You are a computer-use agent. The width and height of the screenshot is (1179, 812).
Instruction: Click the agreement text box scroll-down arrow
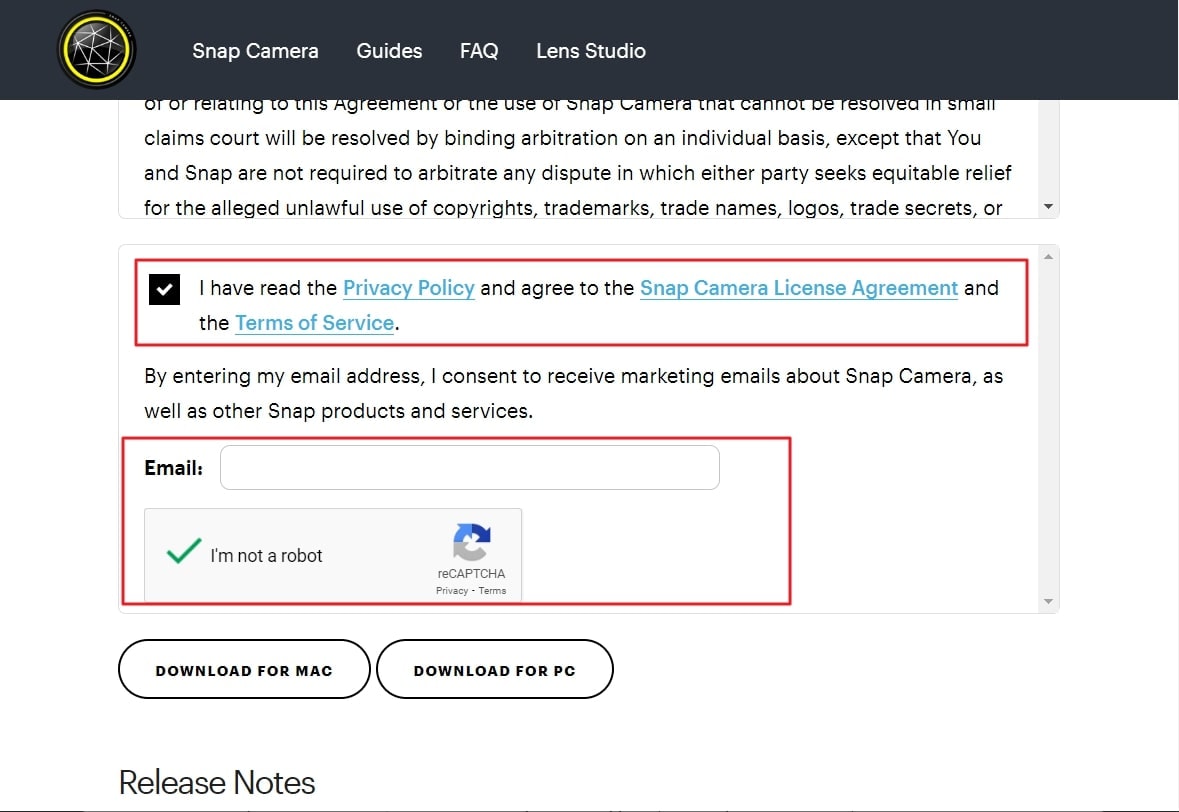tap(1048, 207)
